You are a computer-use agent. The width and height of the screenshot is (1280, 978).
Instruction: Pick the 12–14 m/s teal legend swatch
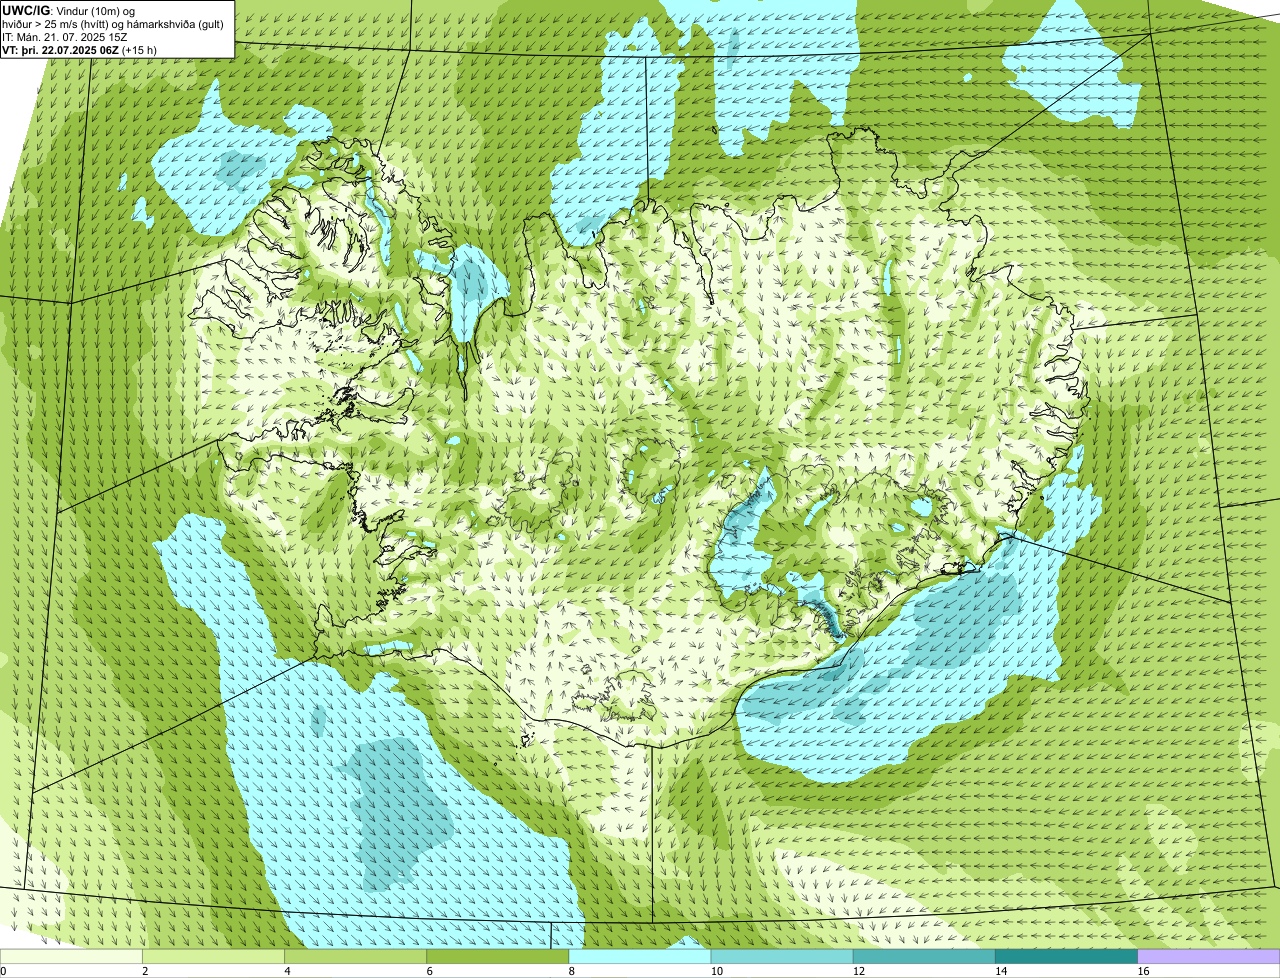(x=925, y=956)
